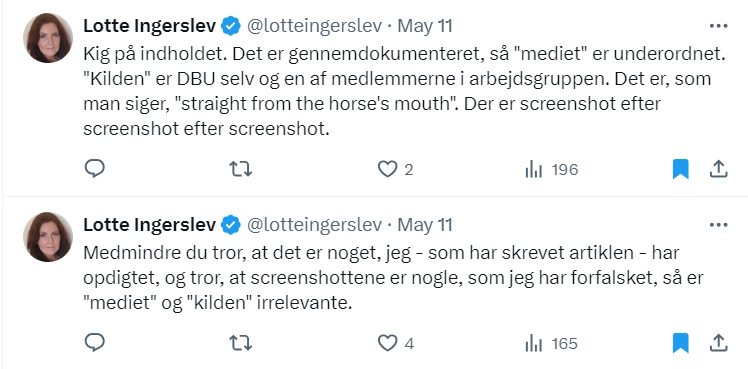Retweet the second tweet about screenshottene
This screenshot has width=748, height=369.
coord(241,343)
